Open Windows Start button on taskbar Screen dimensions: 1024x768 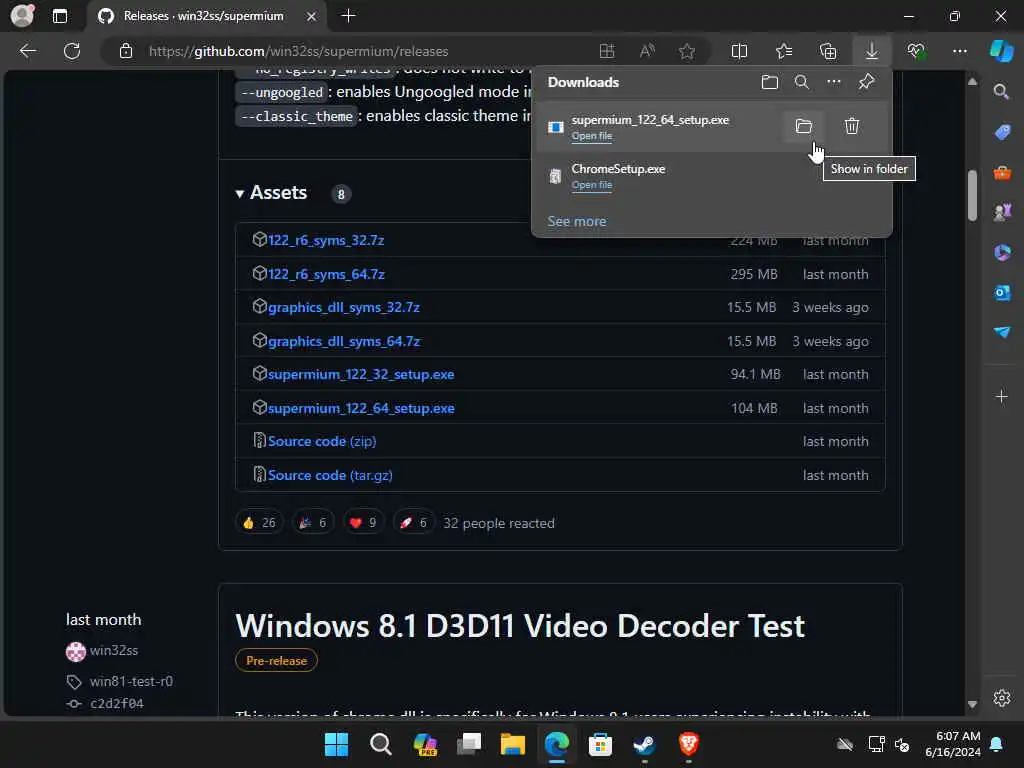point(336,744)
